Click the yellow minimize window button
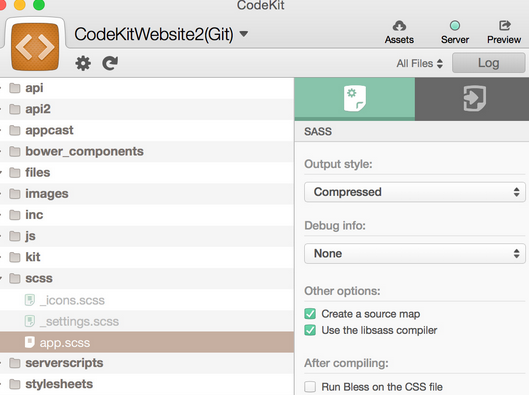529x395 pixels. click(x=20, y=5)
